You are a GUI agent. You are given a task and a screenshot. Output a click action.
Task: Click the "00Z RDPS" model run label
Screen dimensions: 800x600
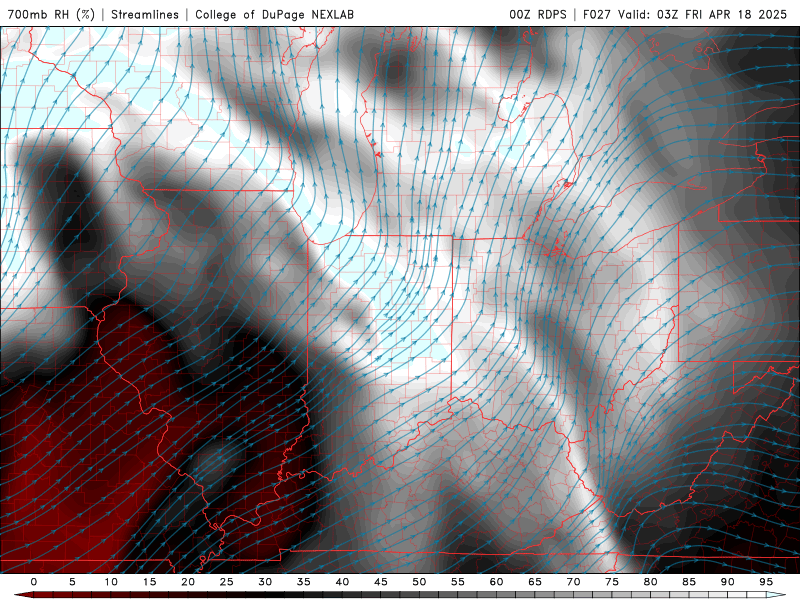[538, 14]
